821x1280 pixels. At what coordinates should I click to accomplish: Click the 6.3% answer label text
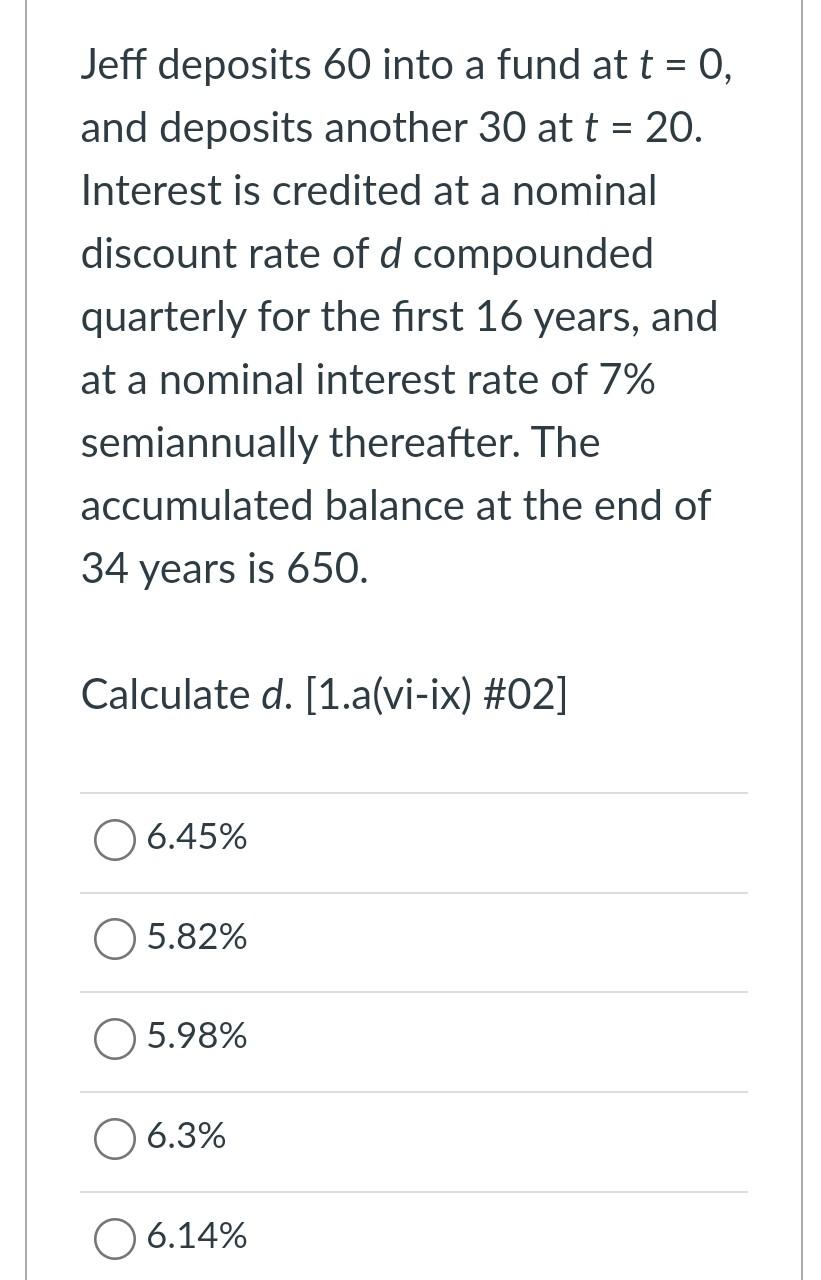(x=186, y=1137)
